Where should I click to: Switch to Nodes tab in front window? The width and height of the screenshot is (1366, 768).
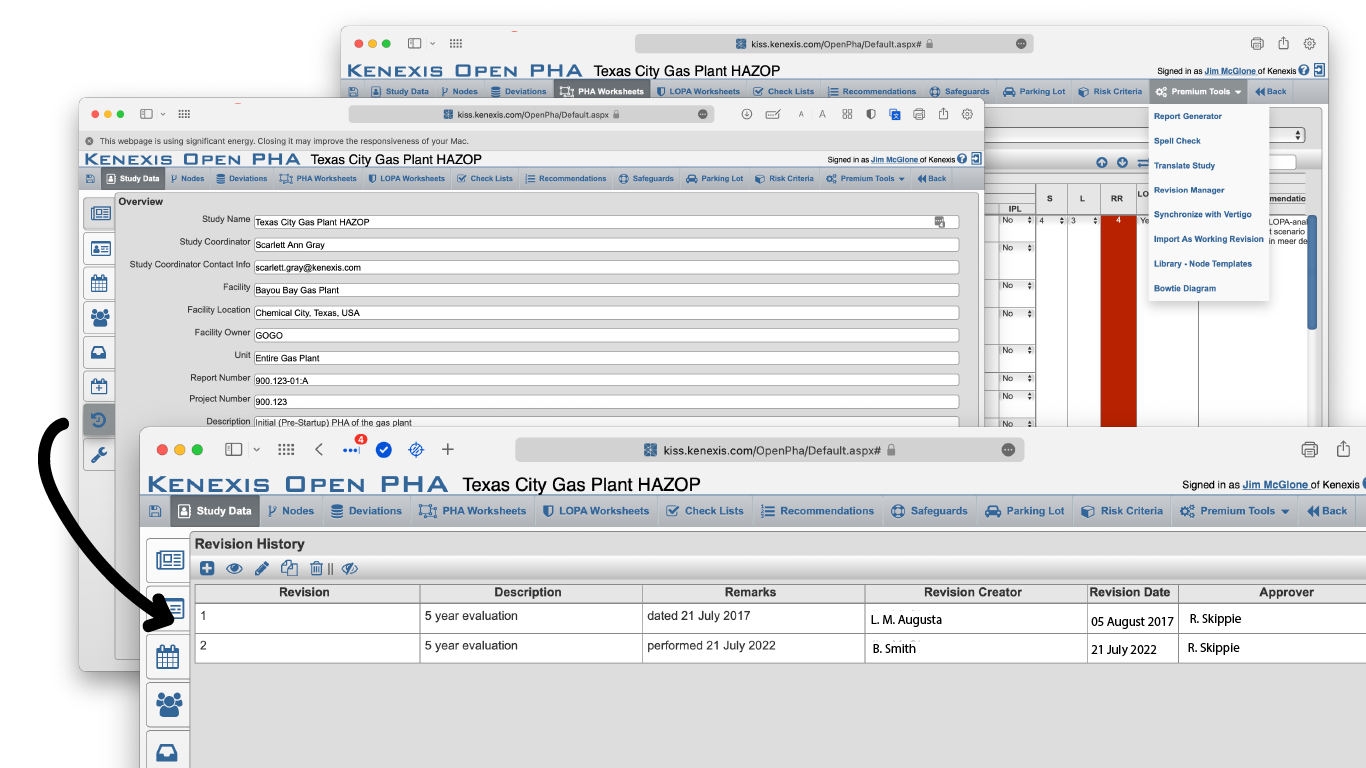290,511
